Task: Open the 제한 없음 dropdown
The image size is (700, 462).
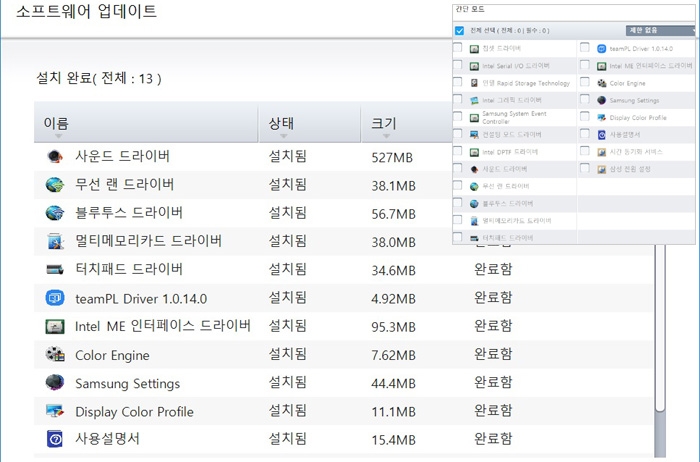Action: pyautogui.click(x=660, y=30)
